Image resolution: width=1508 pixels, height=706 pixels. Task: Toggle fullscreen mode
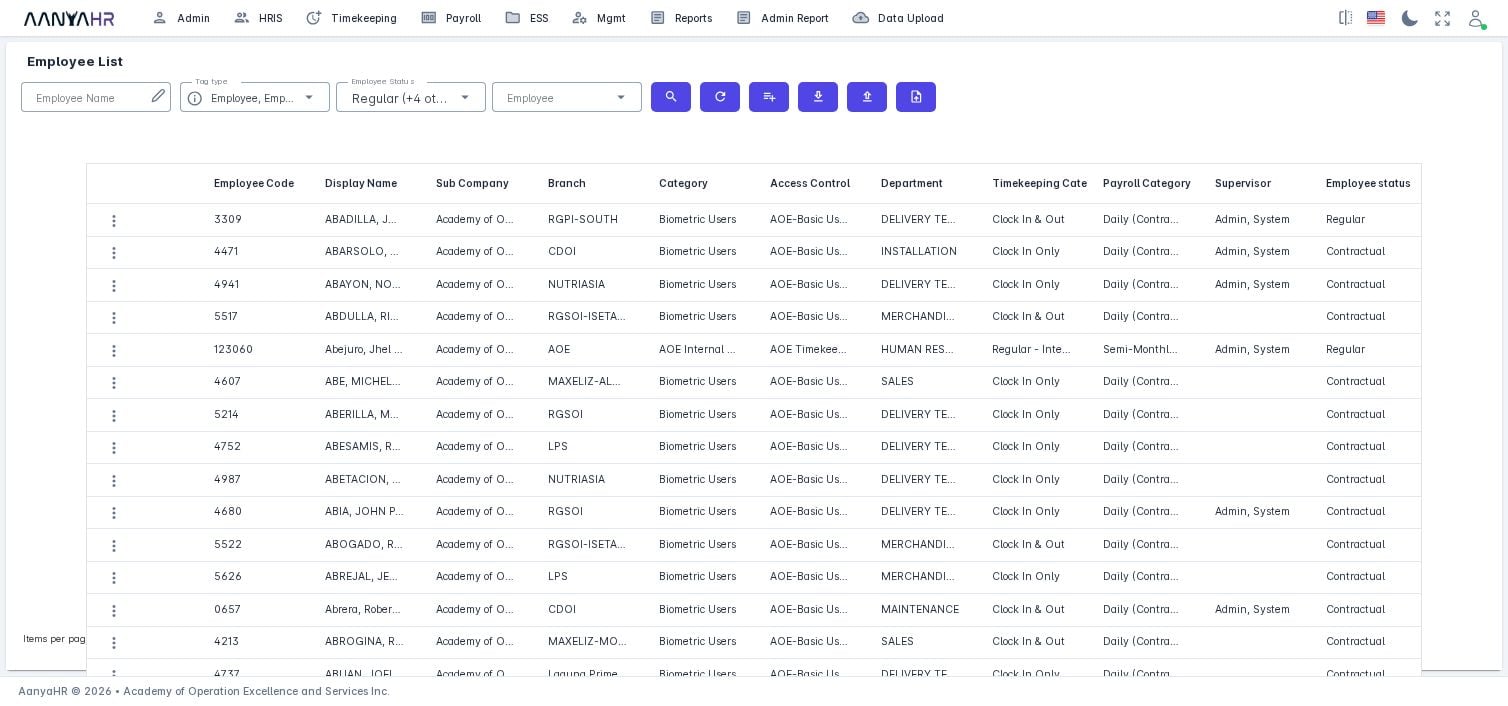pyautogui.click(x=1443, y=18)
